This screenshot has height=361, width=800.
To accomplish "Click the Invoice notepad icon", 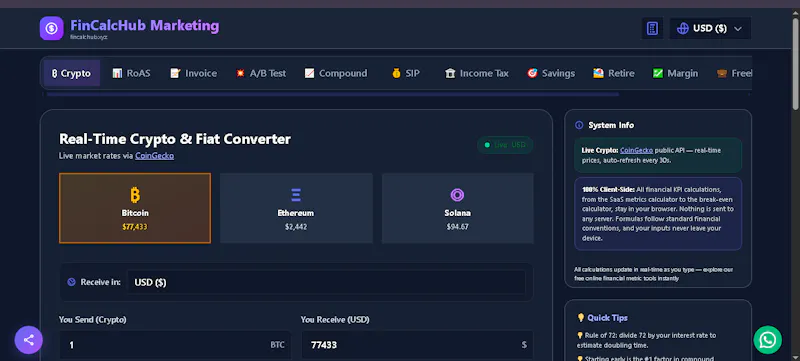I will (176, 73).
